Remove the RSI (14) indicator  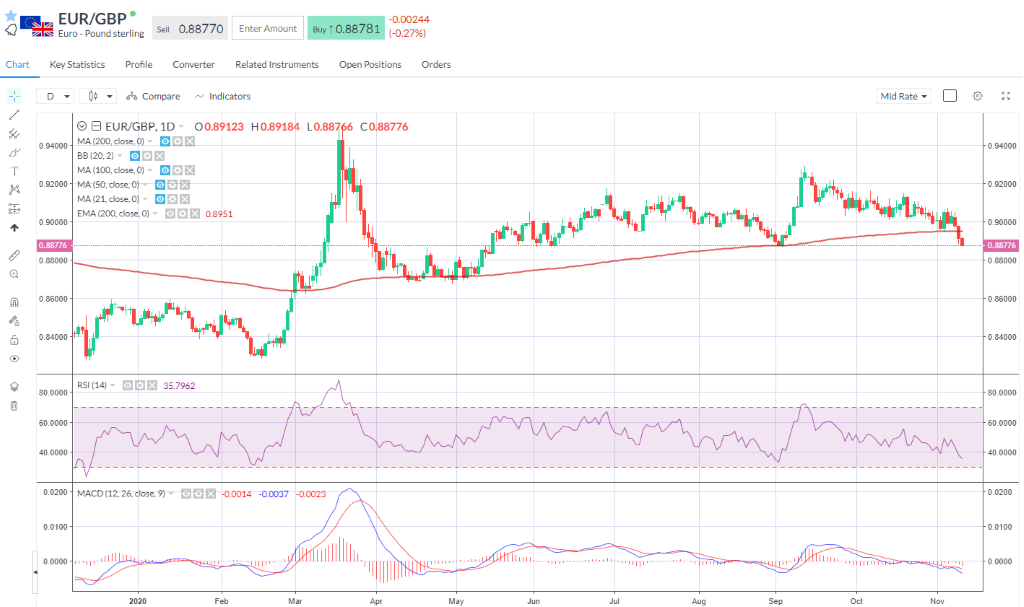click(152, 386)
